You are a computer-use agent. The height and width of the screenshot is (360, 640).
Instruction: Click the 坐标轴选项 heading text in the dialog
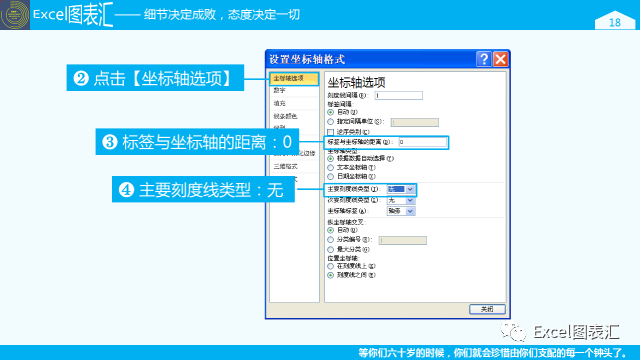356,82
